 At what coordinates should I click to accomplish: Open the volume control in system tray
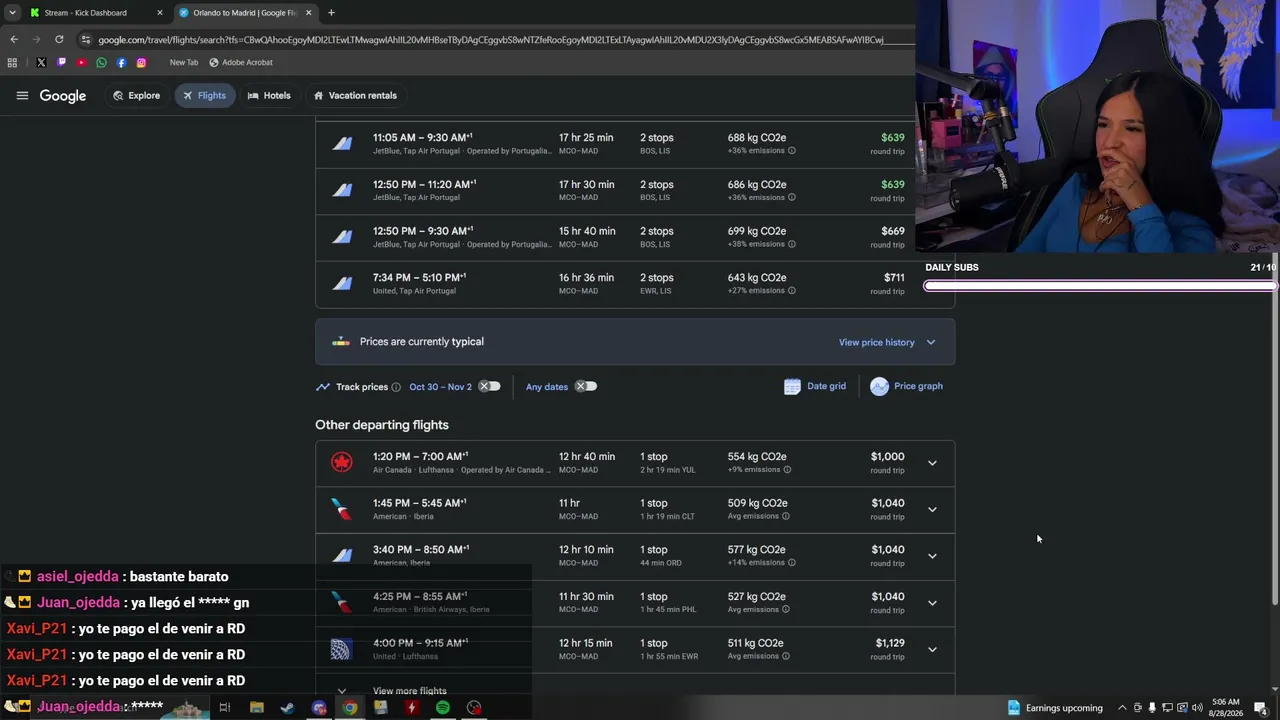tap(1197, 708)
